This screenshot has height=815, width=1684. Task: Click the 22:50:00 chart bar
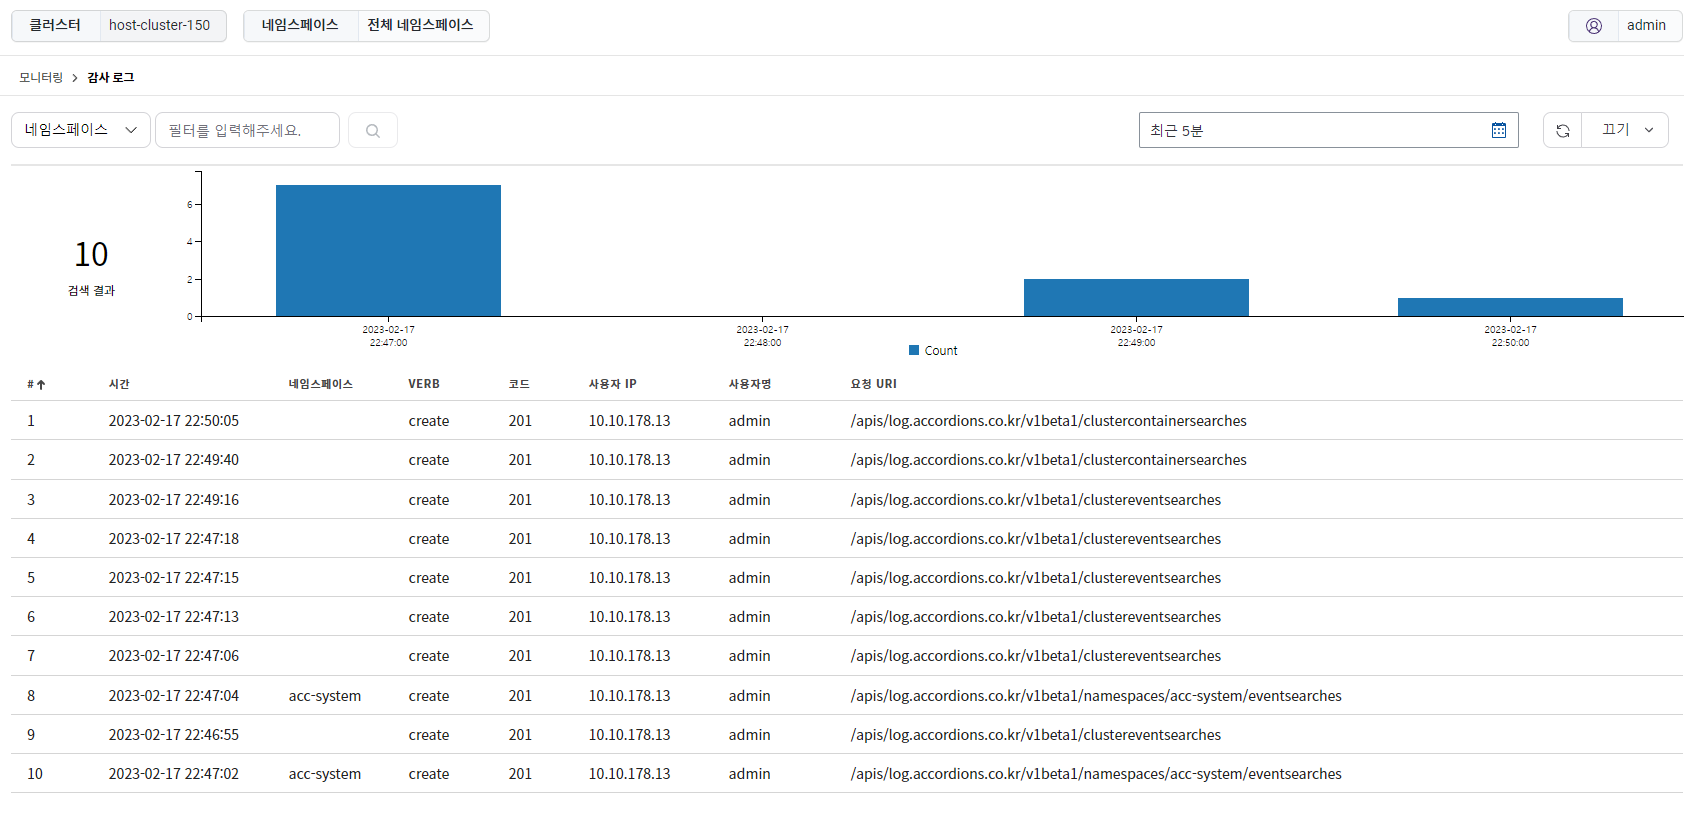click(x=1510, y=307)
